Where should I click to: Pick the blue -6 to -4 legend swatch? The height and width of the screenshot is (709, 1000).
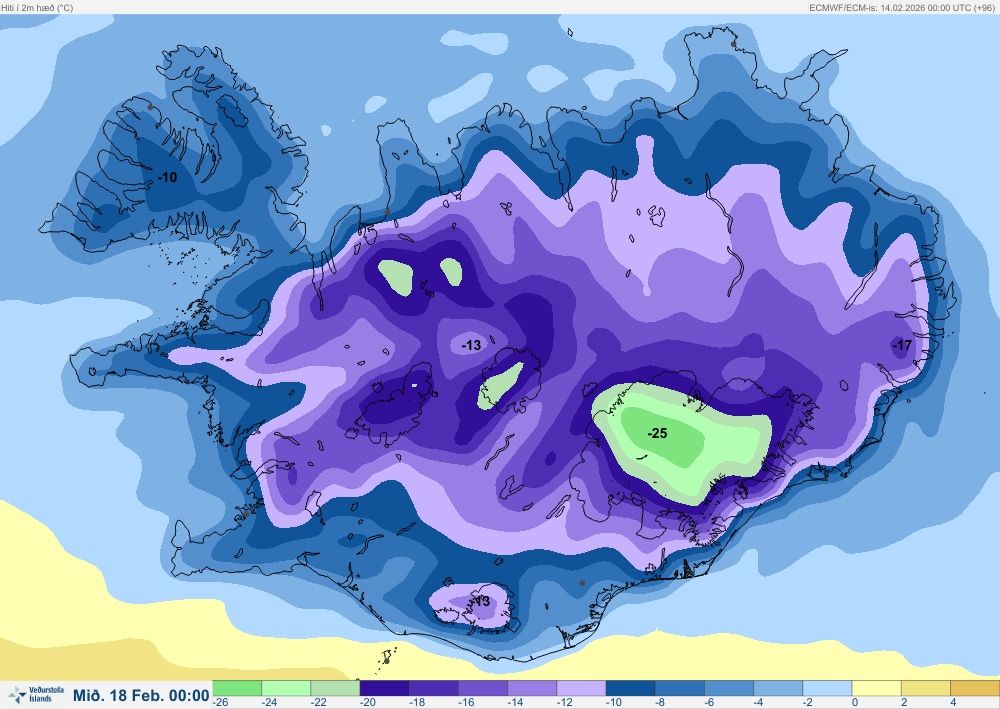[x=728, y=688]
